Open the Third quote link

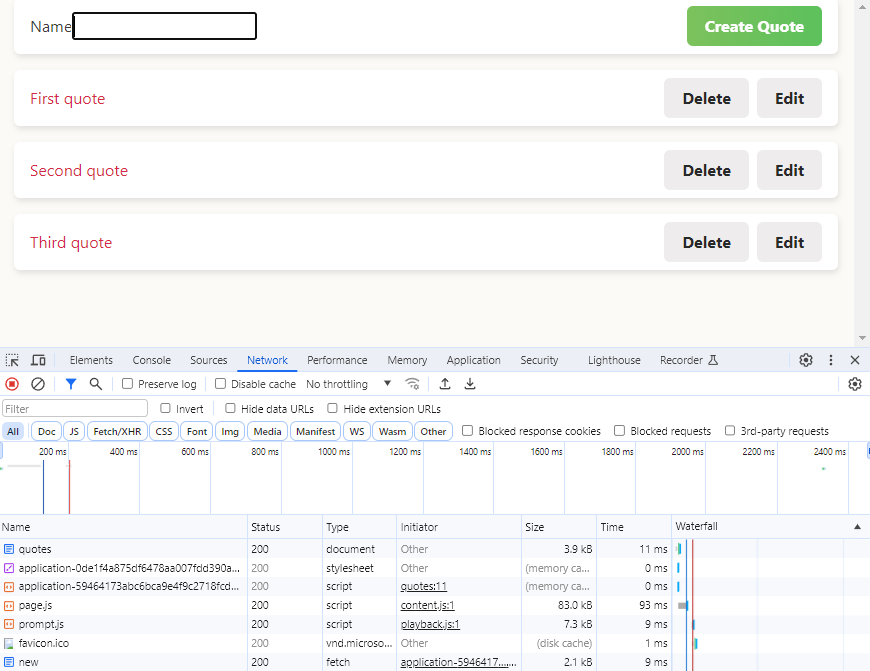[x=71, y=243]
